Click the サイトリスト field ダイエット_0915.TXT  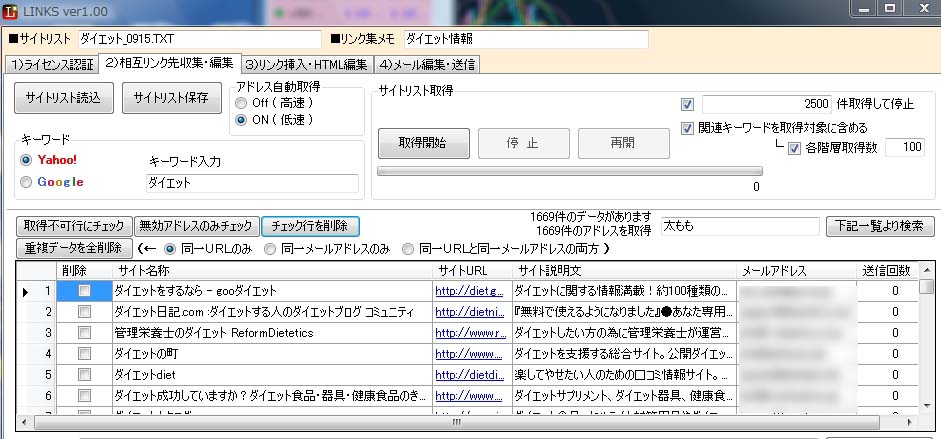coord(200,40)
